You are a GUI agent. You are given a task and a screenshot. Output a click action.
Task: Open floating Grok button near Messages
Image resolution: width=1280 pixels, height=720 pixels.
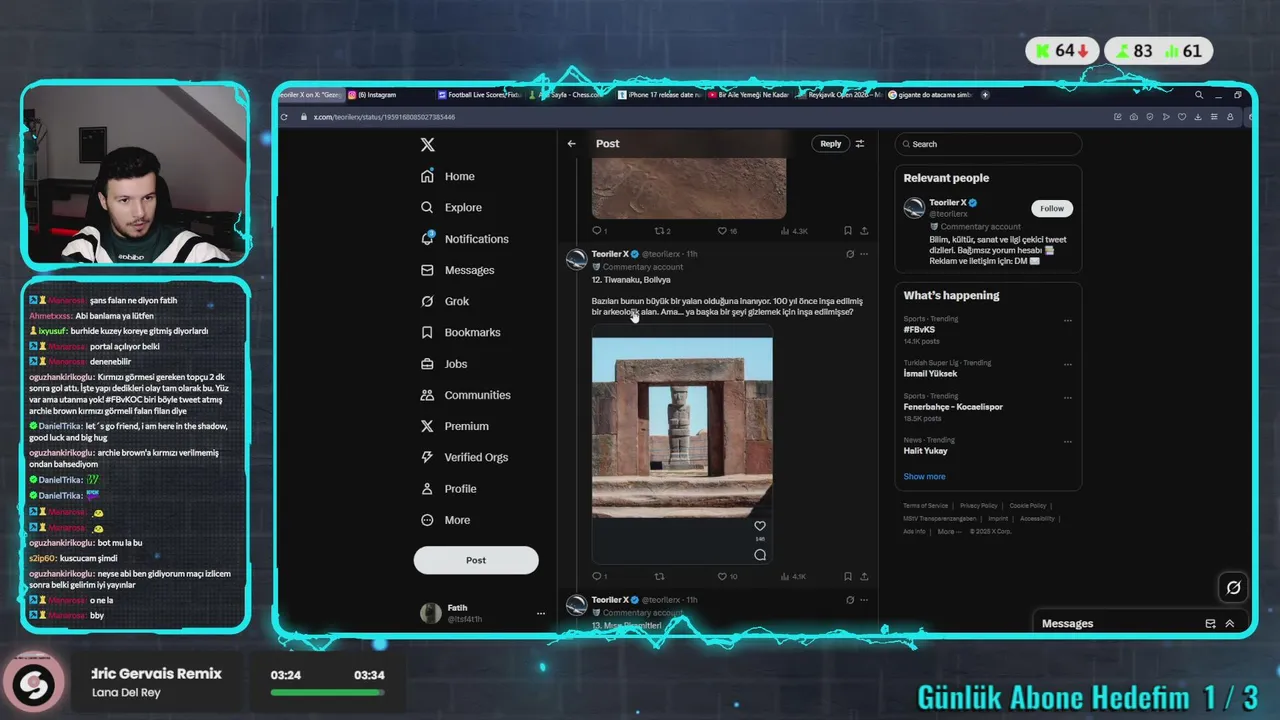click(x=1233, y=587)
